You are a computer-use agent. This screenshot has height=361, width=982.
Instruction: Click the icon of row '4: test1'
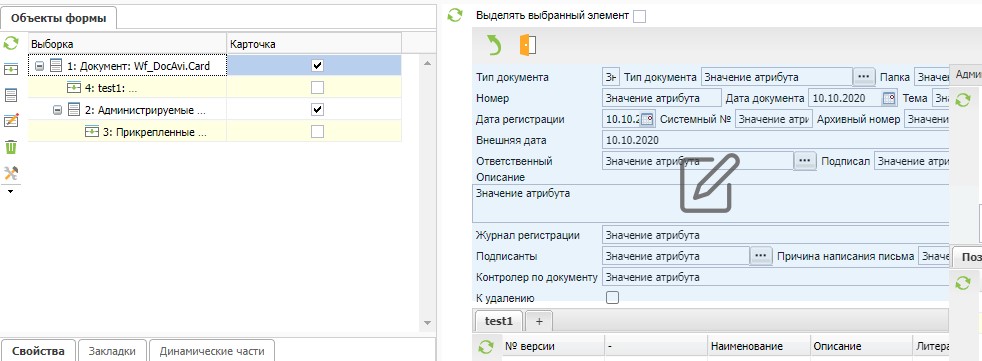click(74, 87)
